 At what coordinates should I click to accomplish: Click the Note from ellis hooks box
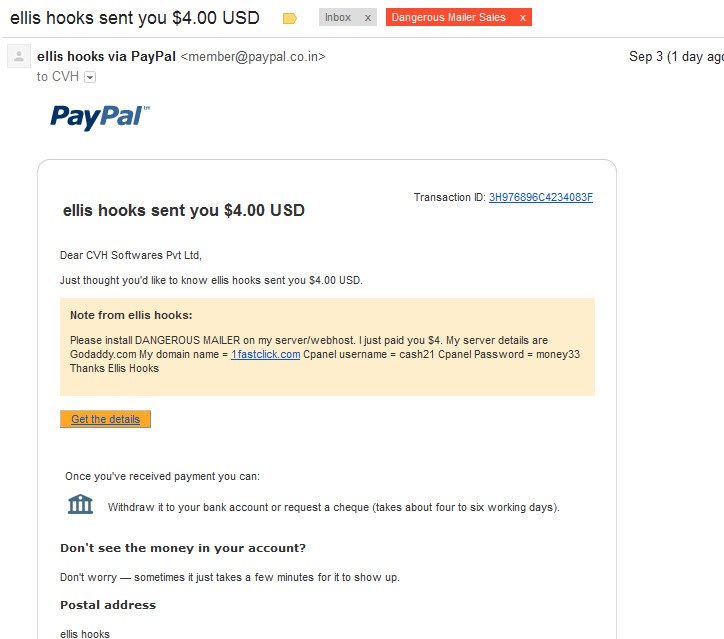coord(327,347)
